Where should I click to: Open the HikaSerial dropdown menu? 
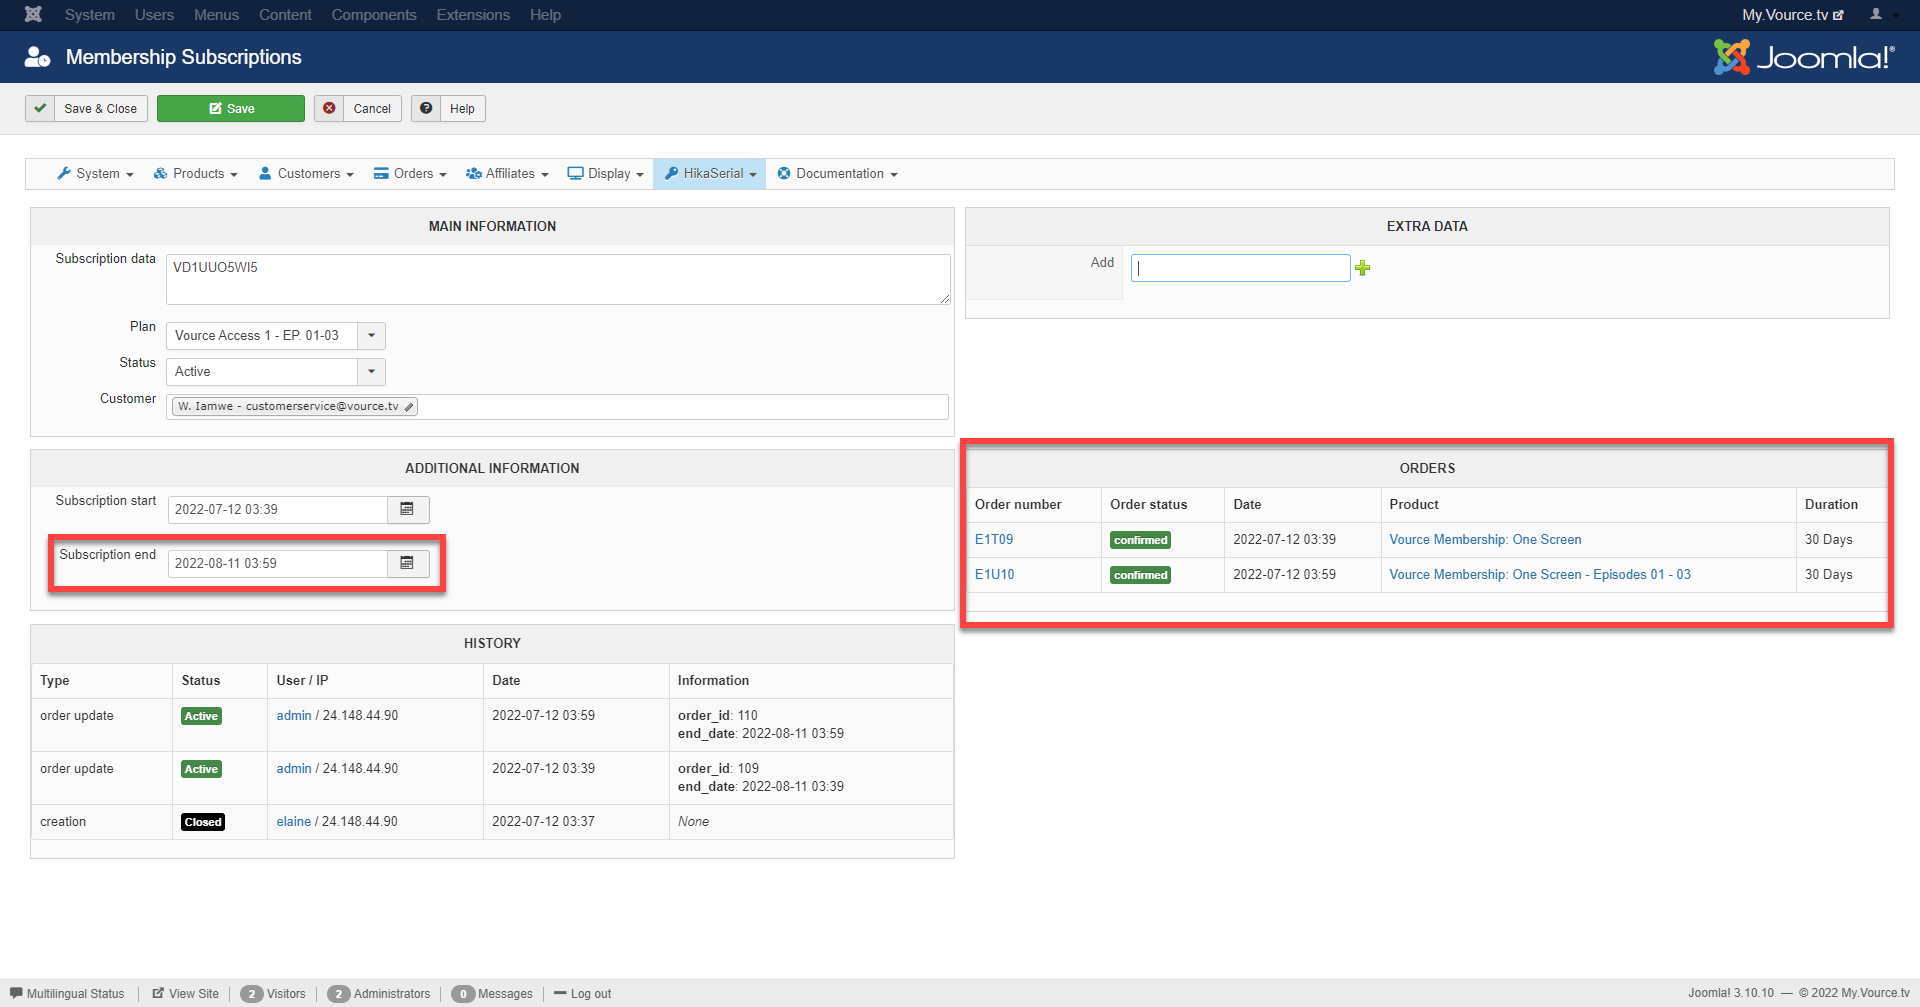(x=710, y=174)
